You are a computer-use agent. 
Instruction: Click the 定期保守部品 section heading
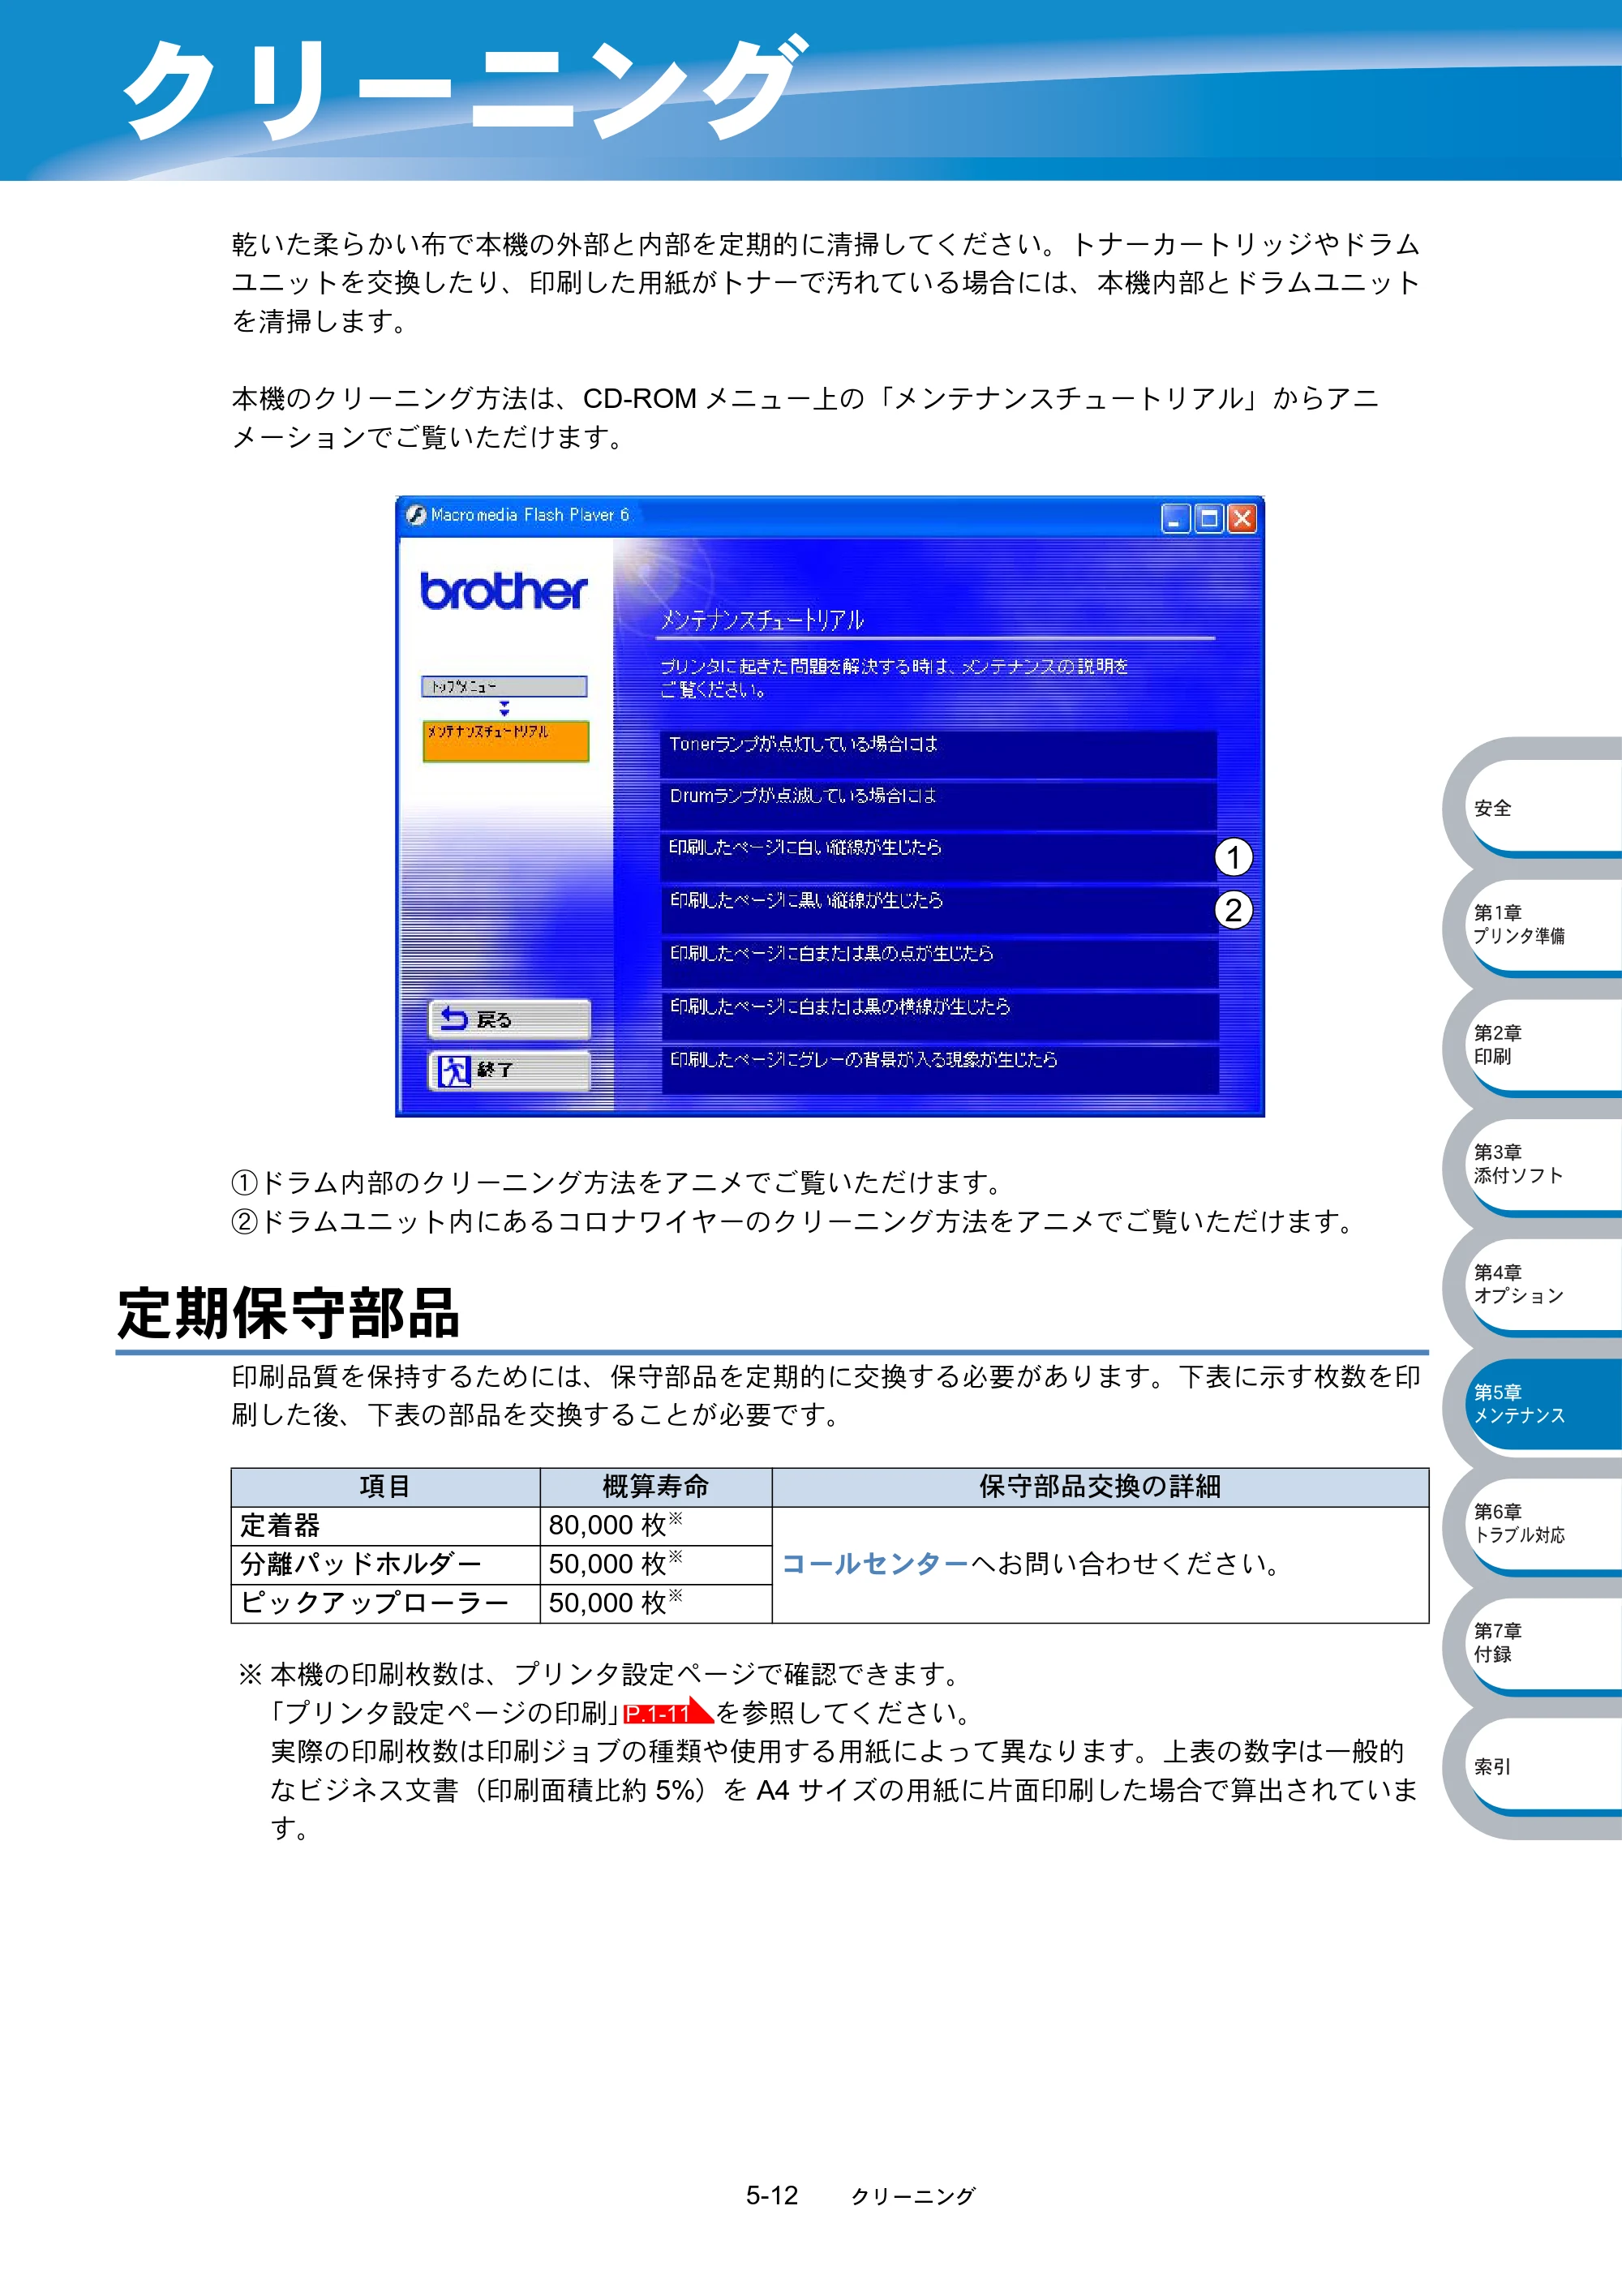click(288, 1312)
